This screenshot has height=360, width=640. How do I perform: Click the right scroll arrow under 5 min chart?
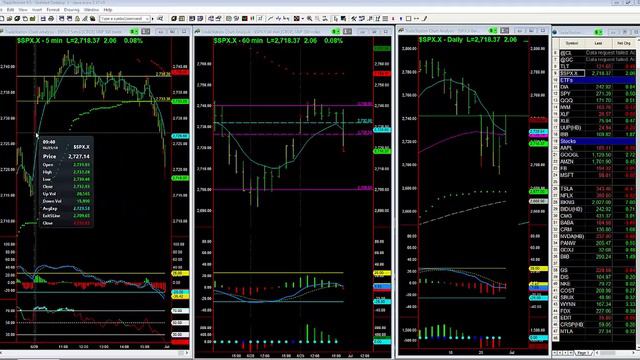pyautogui.click(x=187, y=353)
